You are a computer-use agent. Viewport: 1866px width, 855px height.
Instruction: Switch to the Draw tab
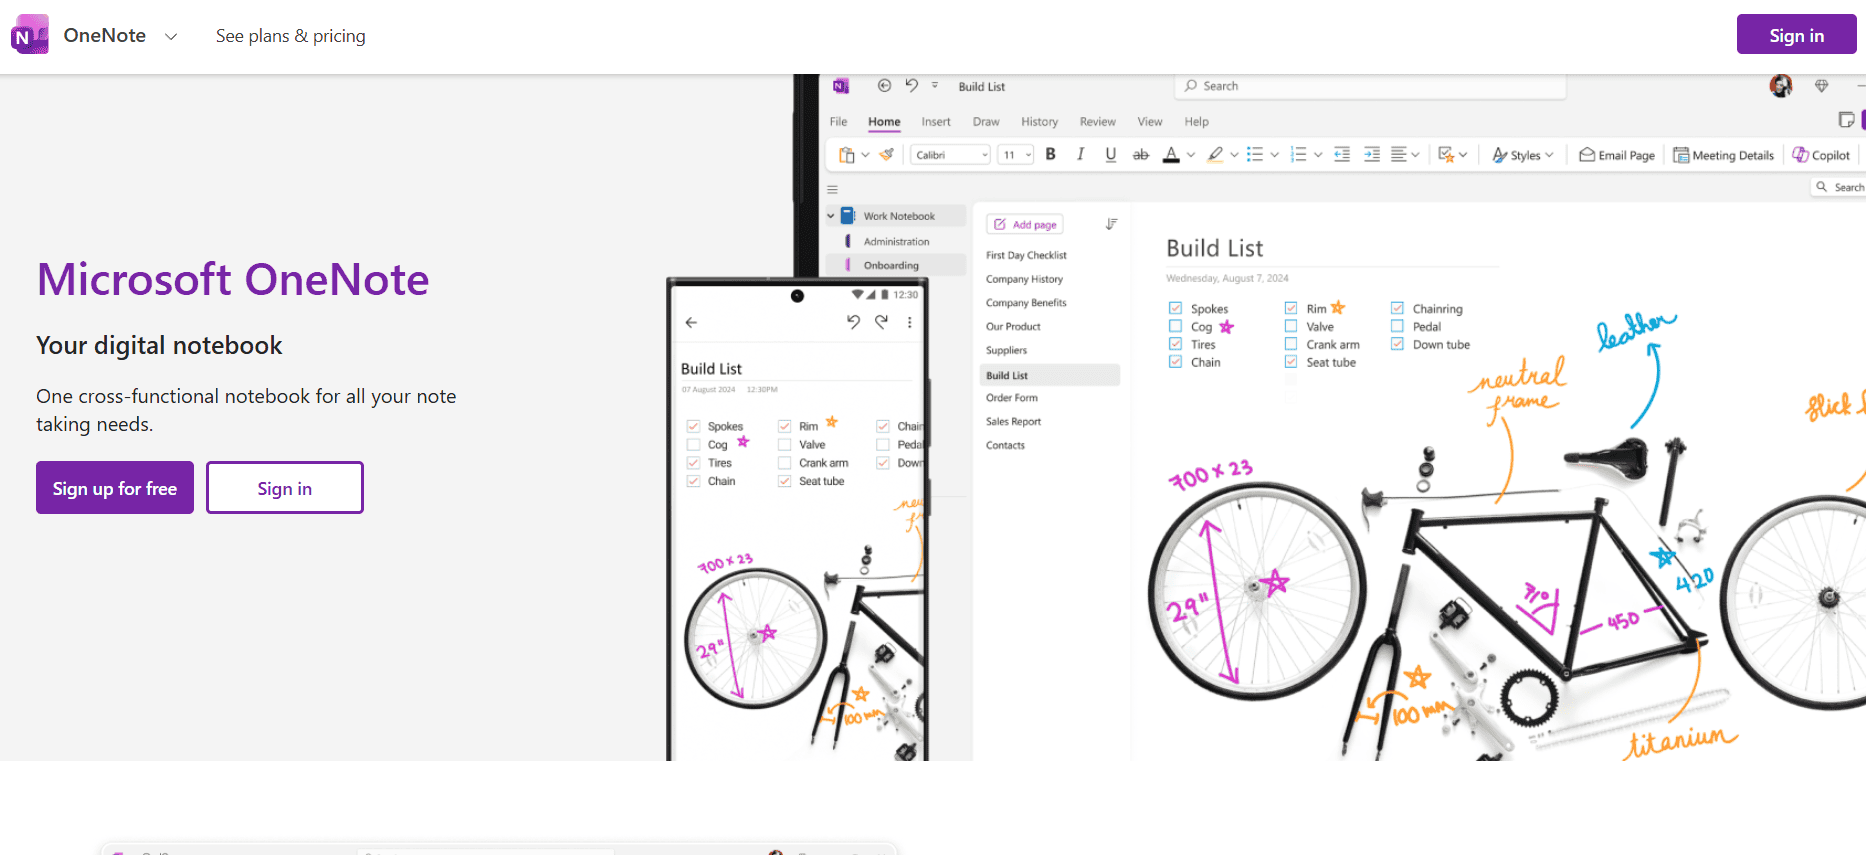[x=986, y=122]
